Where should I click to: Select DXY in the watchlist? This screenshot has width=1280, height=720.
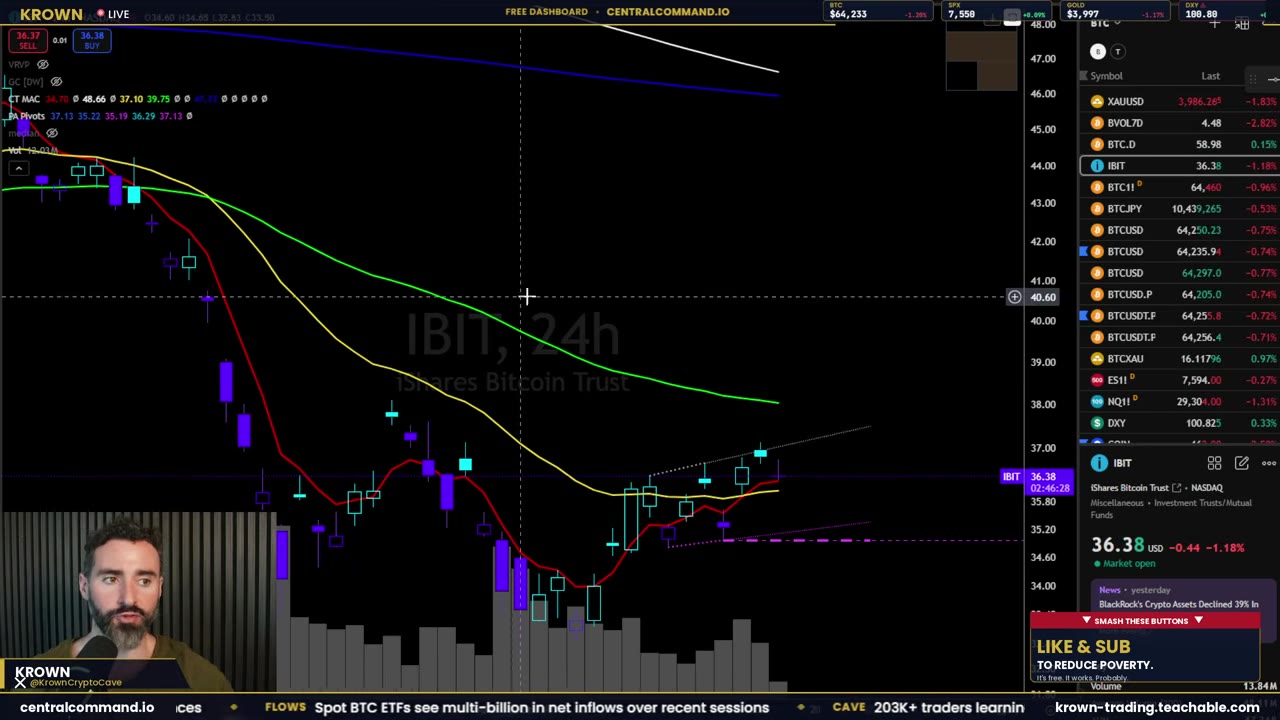(1180, 423)
